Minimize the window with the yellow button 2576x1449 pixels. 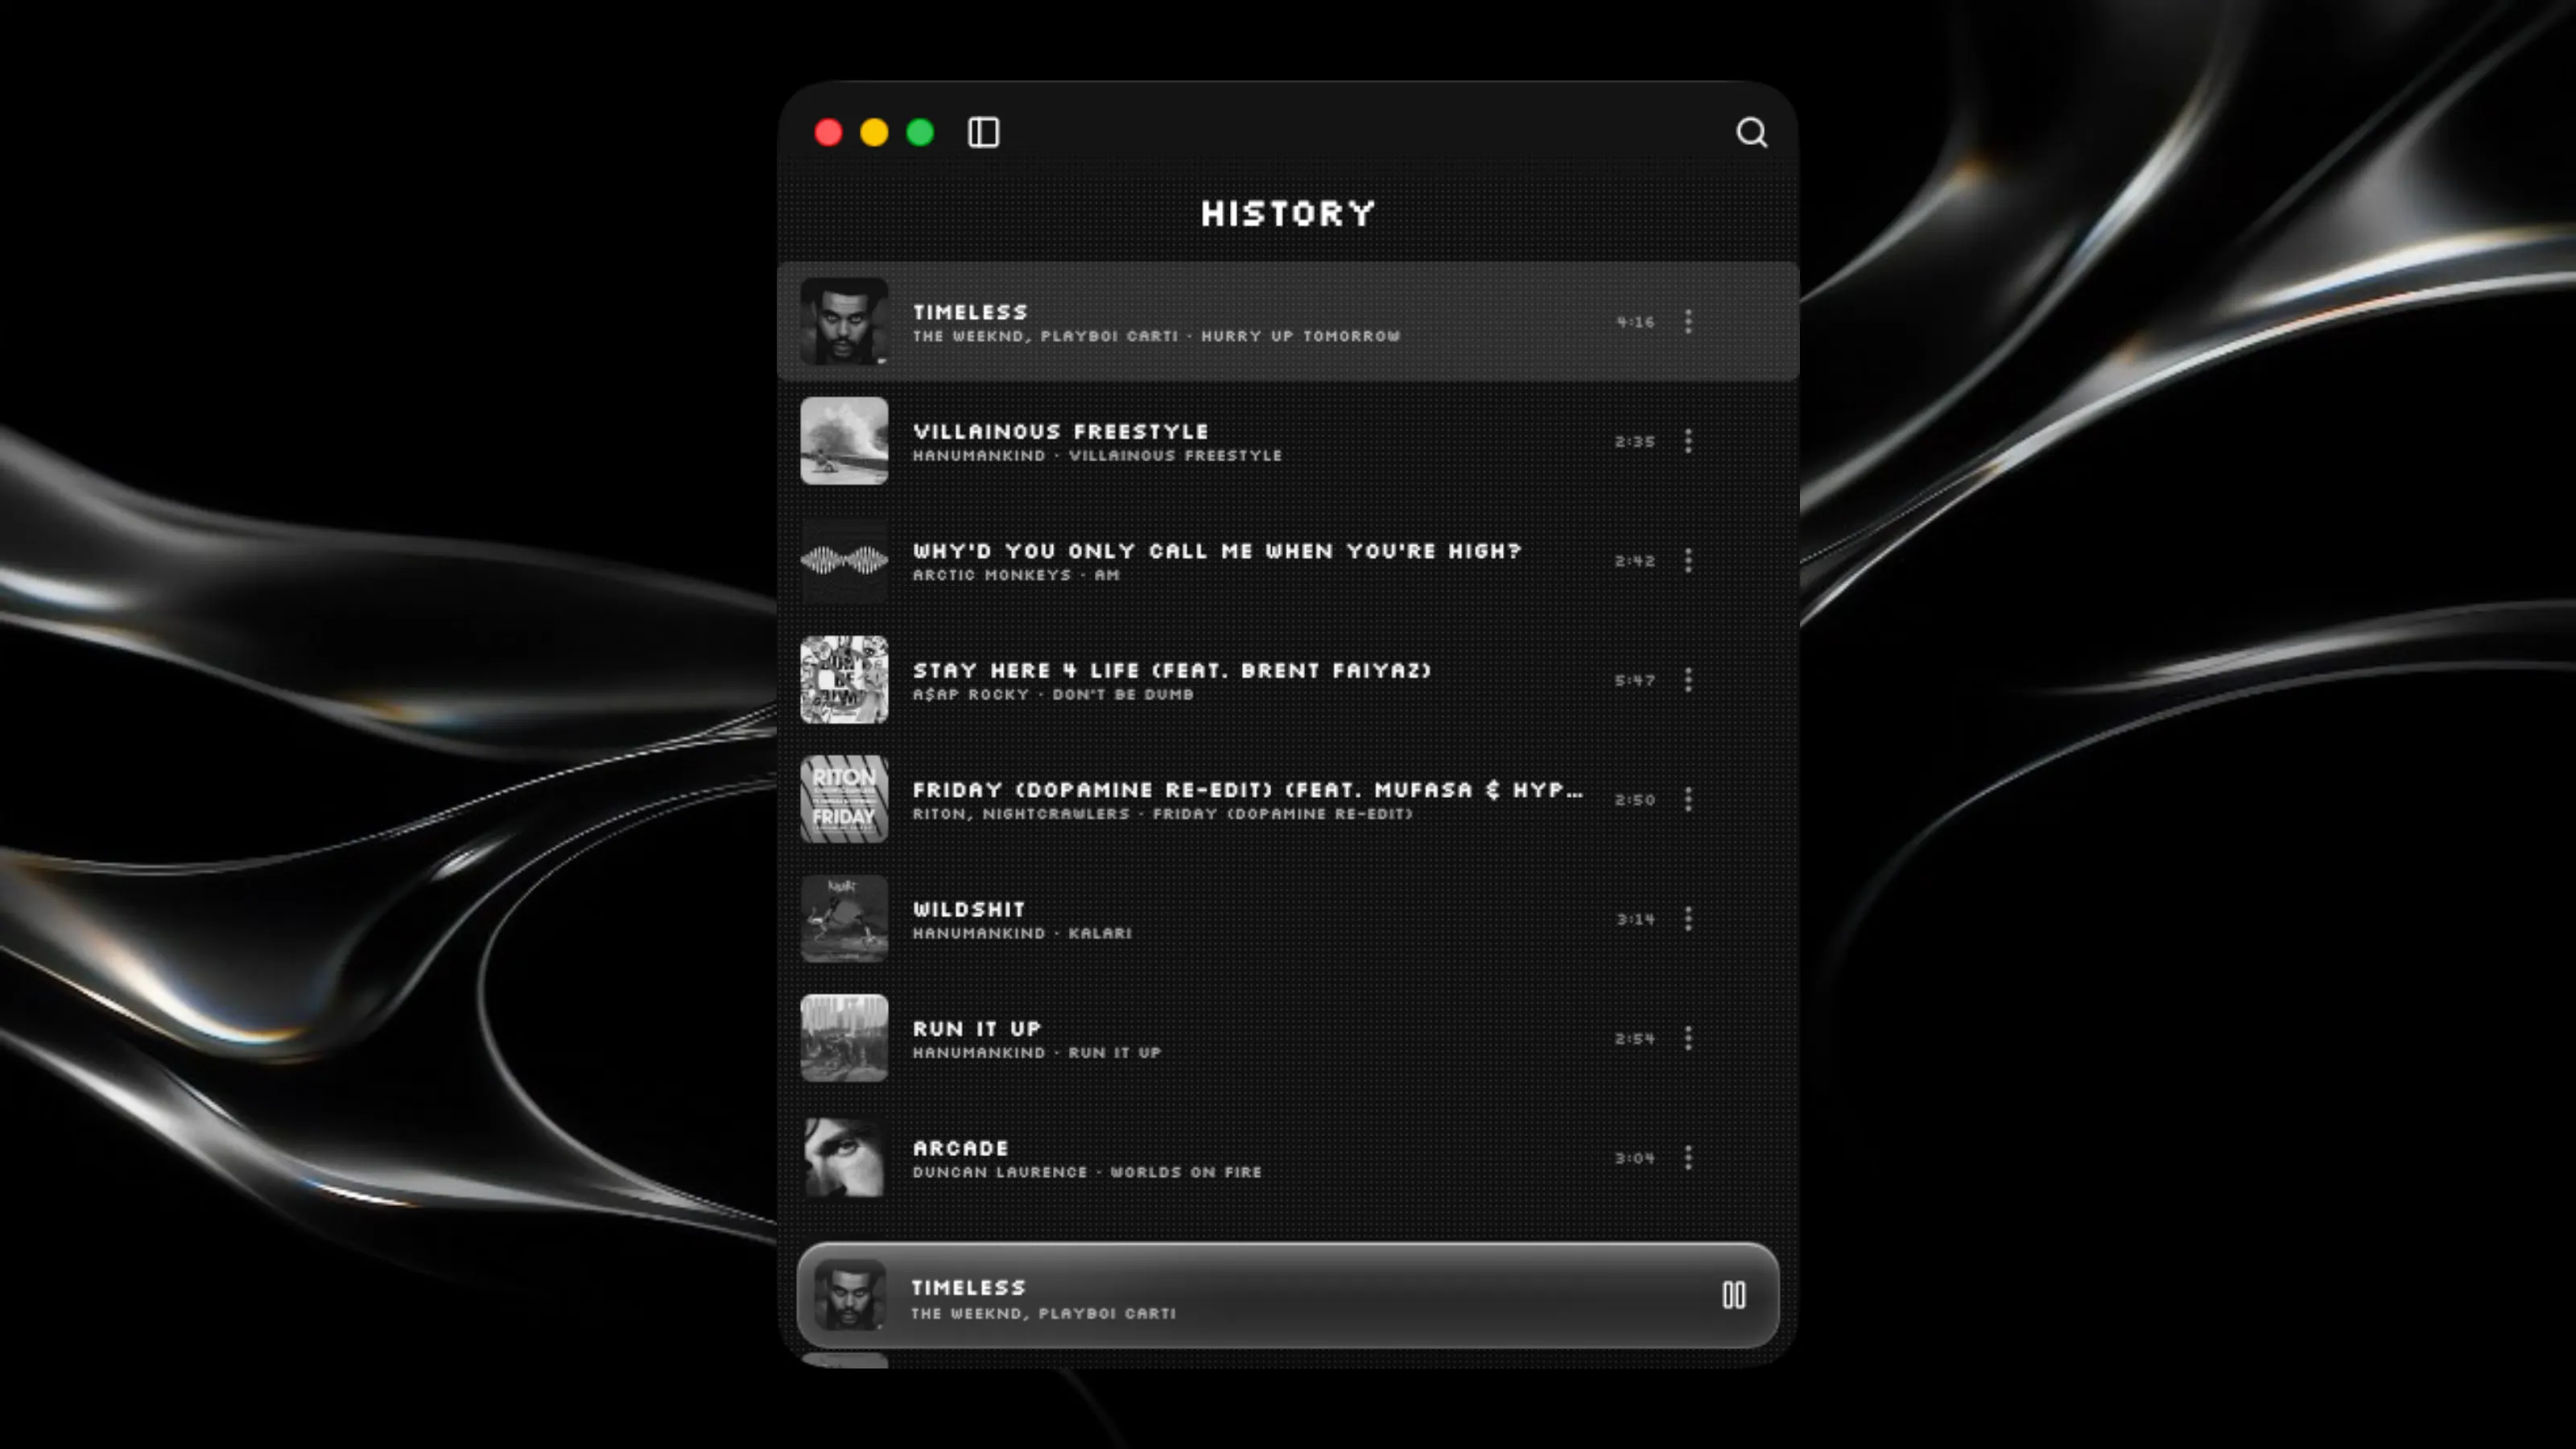pyautogui.click(x=874, y=132)
